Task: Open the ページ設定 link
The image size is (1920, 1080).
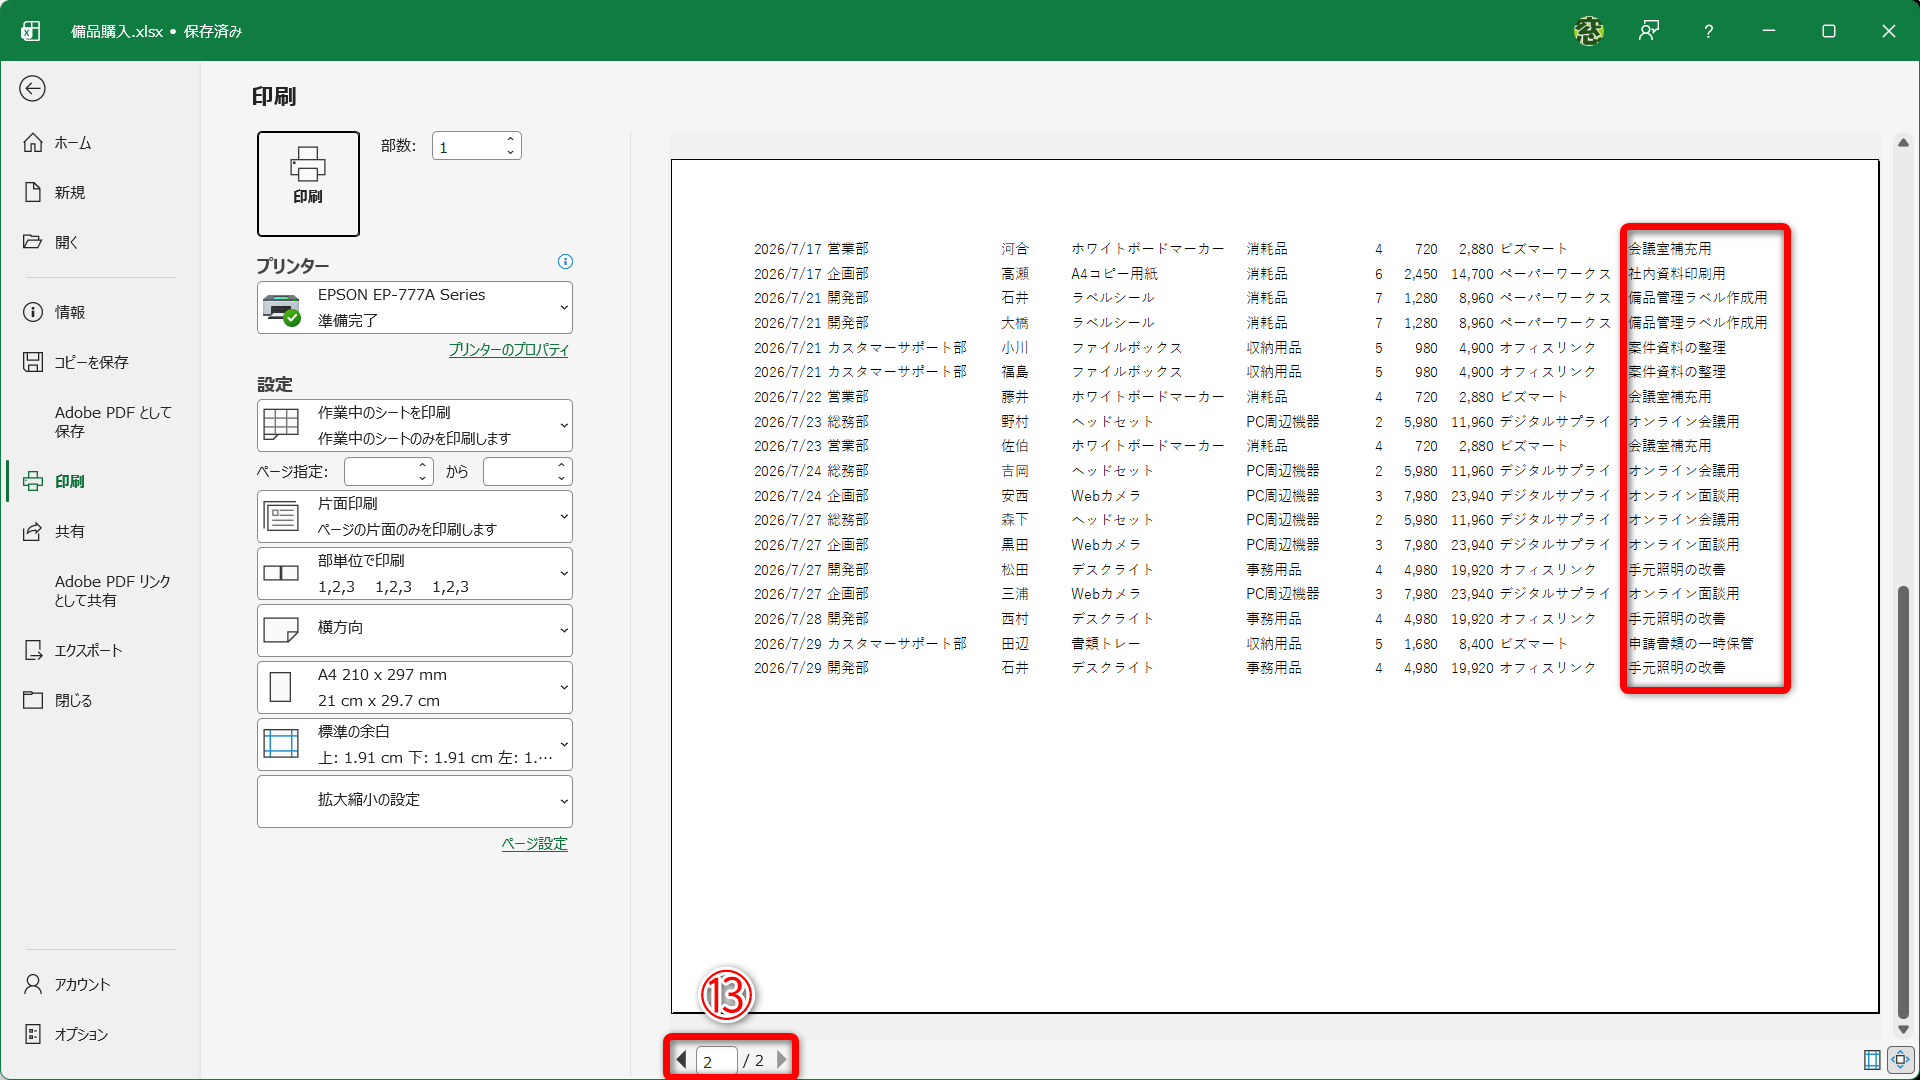Action: tap(534, 844)
